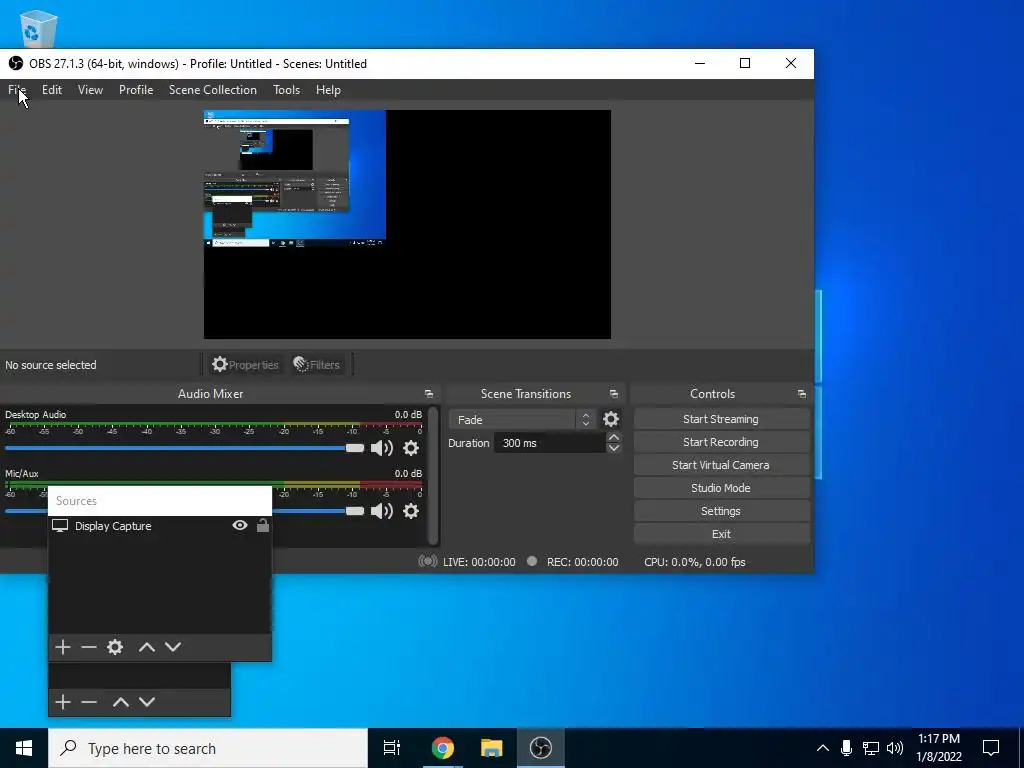Open Task View on the taskbar
Screen dimensions: 1024x768
click(x=392, y=748)
